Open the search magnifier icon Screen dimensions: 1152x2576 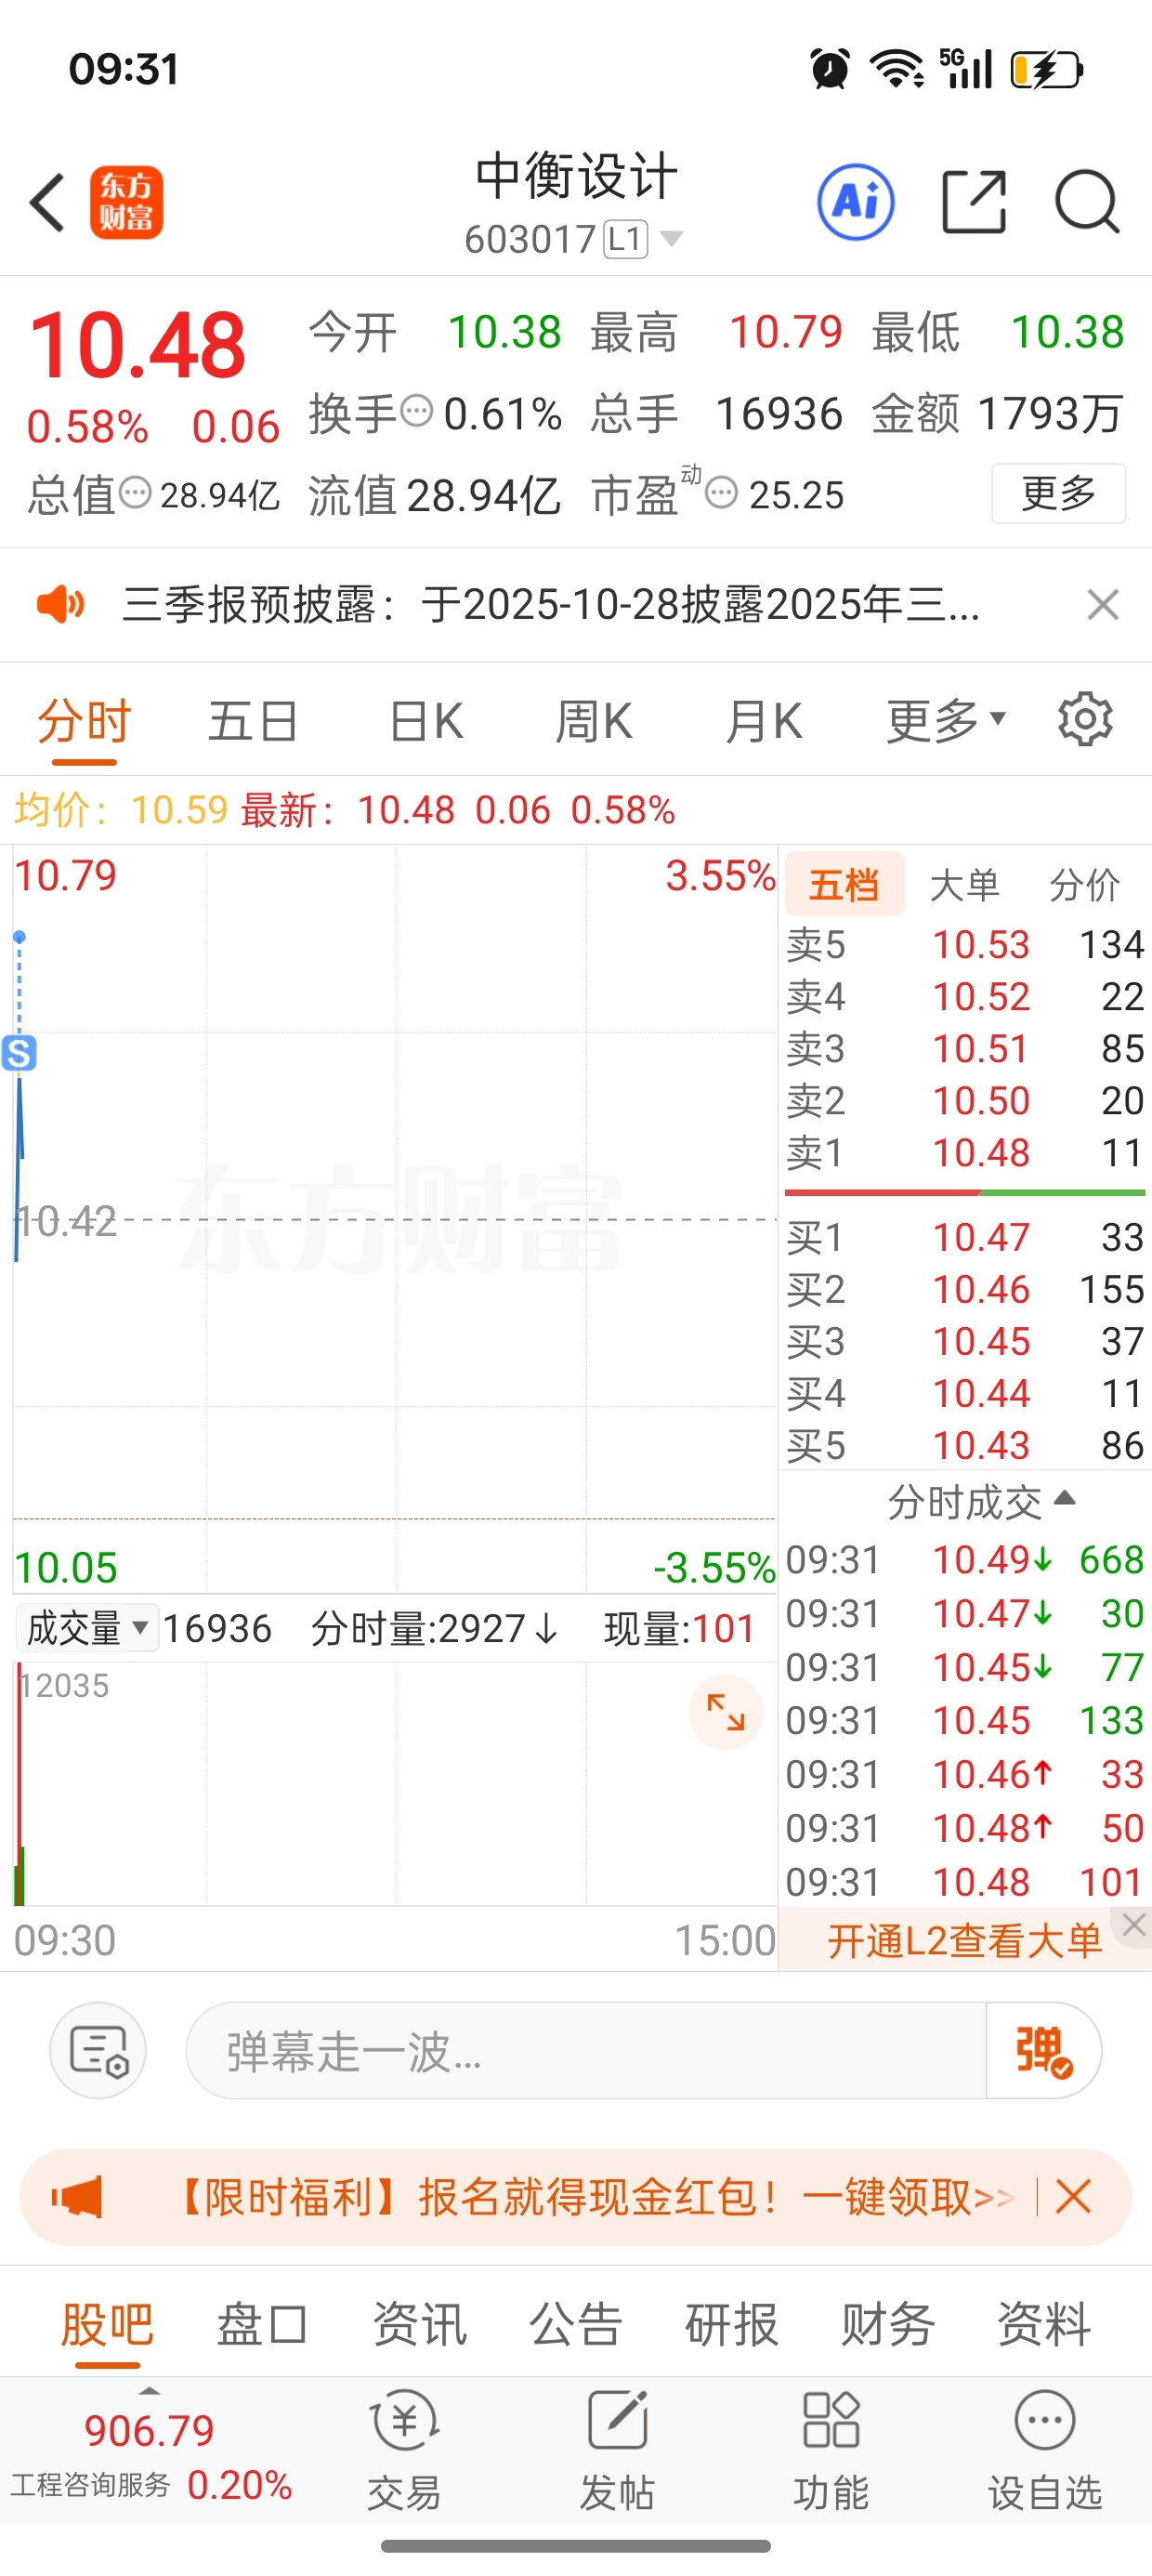pyautogui.click(x=1086, y=203)
